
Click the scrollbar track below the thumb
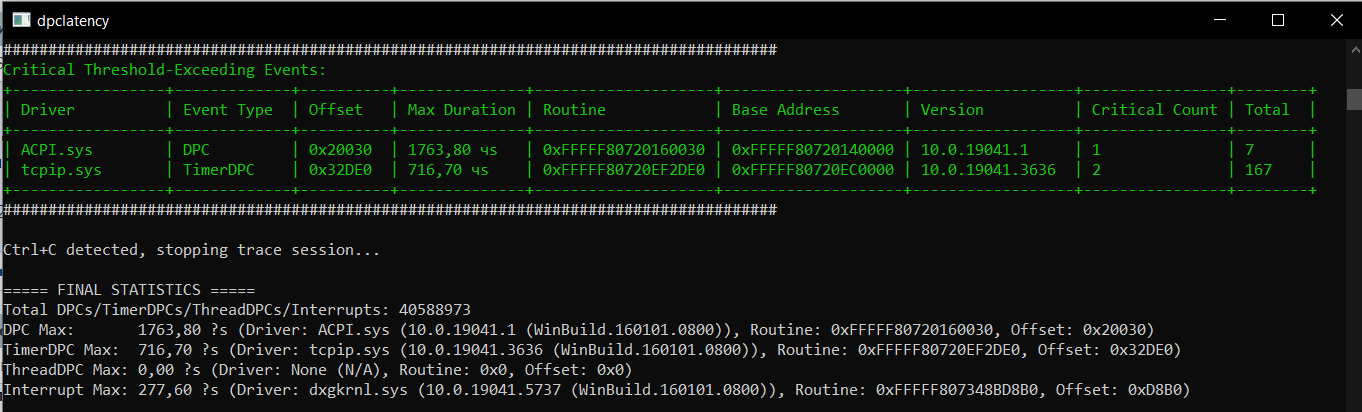point(1353,260)
